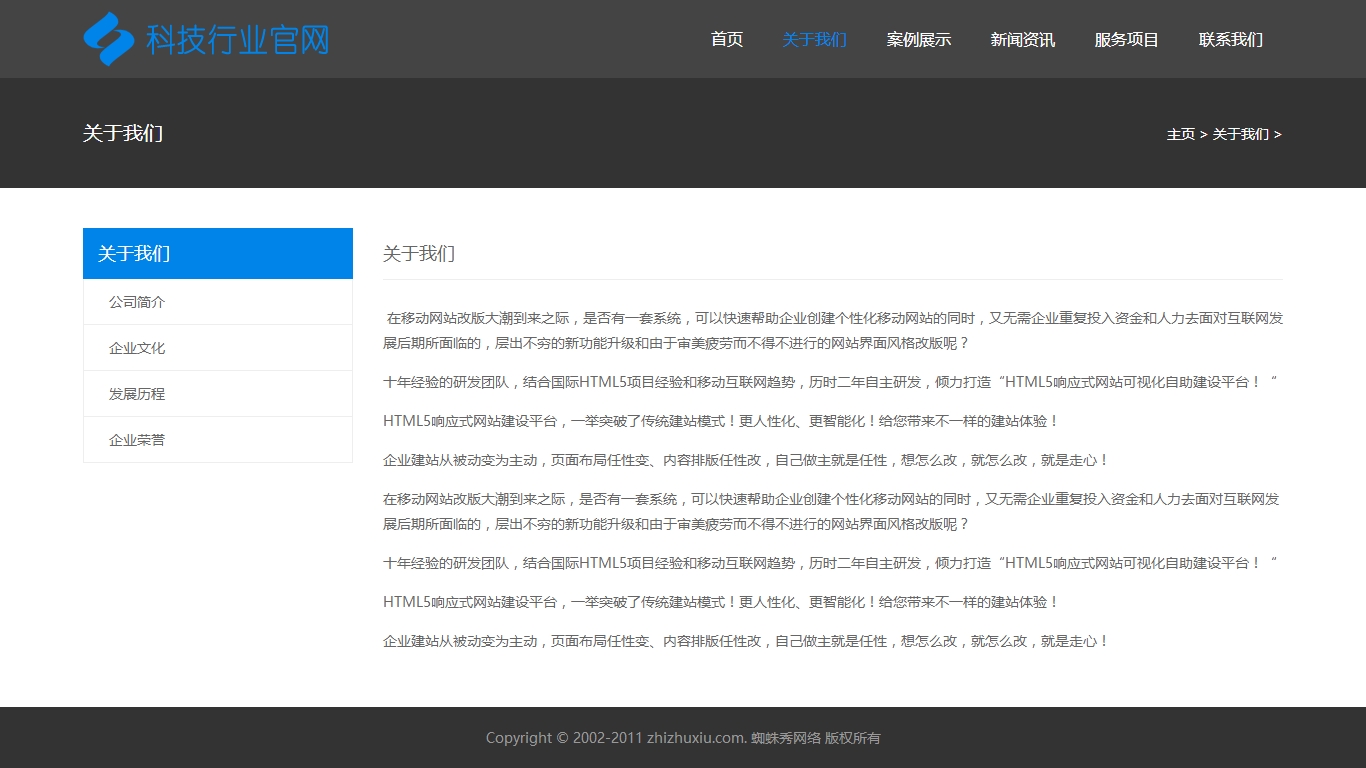1366x768 pixels.
Task: Open the 联系我们 navigation item
Action: click(1230, 40)
